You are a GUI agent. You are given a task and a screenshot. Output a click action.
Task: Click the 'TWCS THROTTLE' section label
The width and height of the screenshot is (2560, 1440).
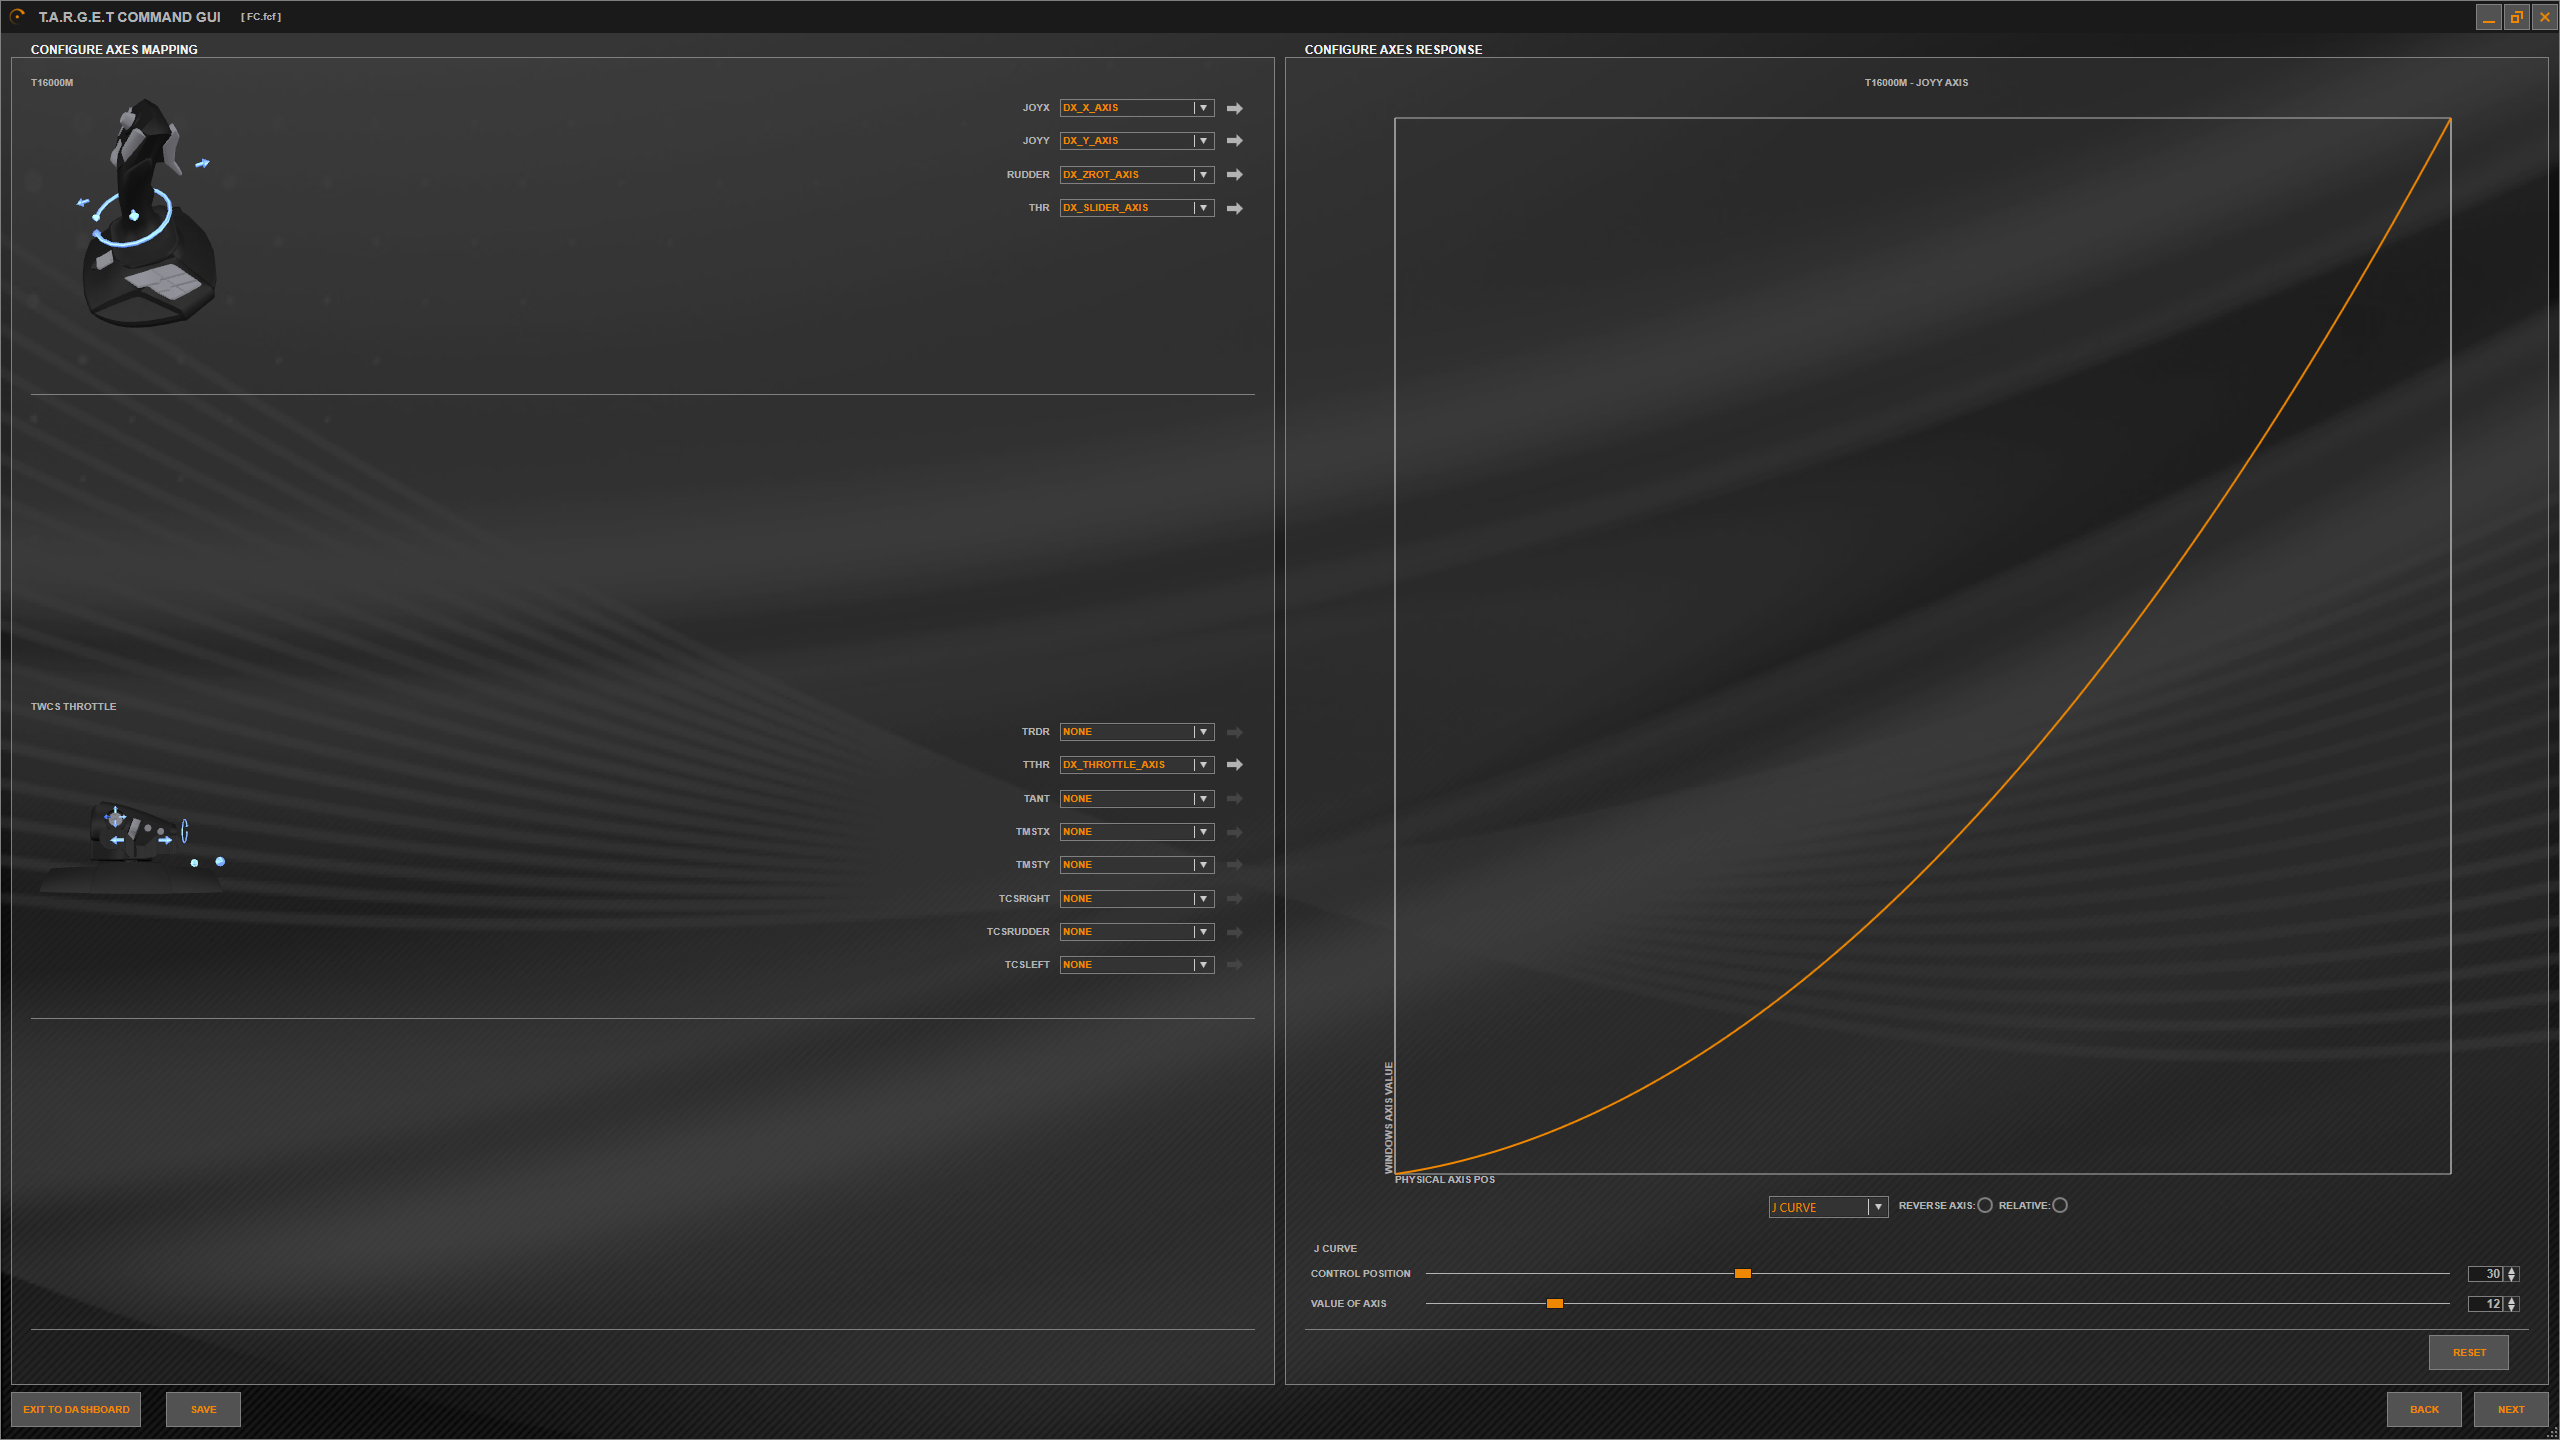tap(73, 707)
